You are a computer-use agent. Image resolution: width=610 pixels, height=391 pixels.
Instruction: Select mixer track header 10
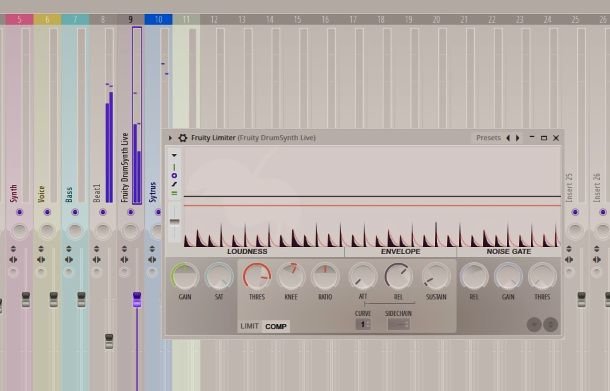[x=158, y=19]
